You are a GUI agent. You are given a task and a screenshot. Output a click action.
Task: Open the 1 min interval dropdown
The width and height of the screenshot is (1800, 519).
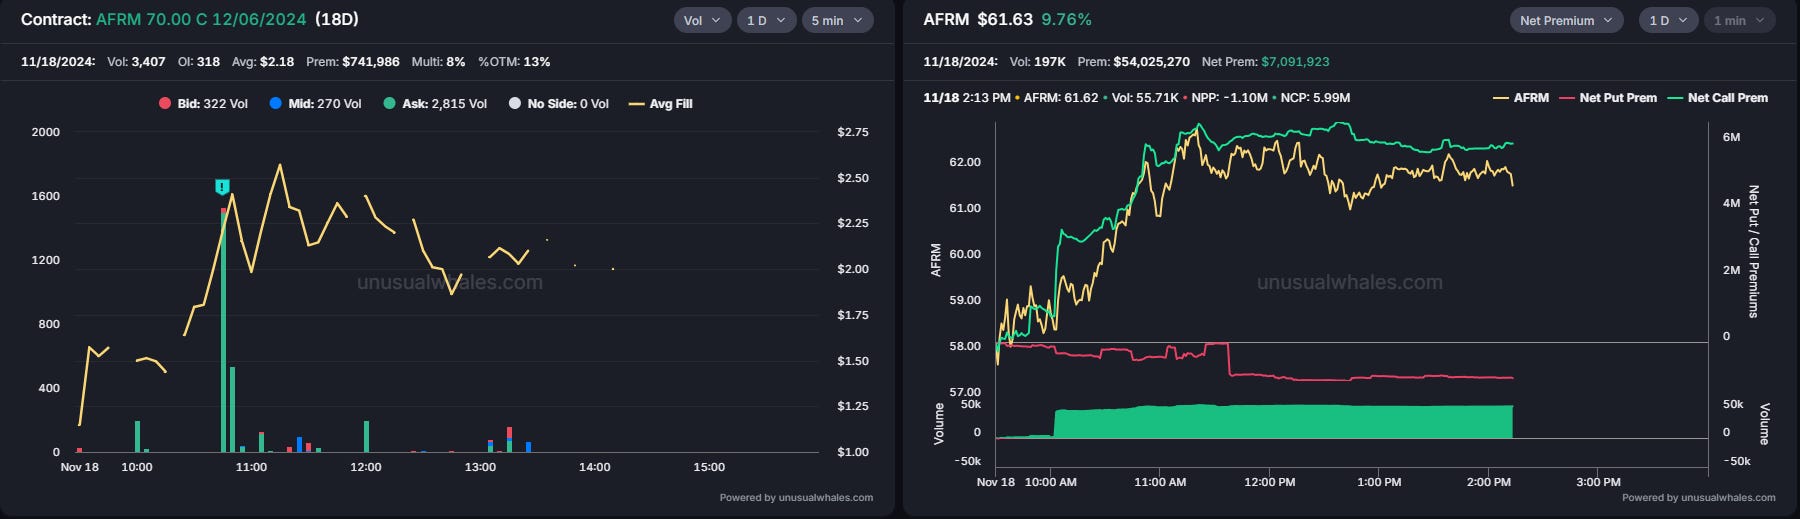point(1739,20)
